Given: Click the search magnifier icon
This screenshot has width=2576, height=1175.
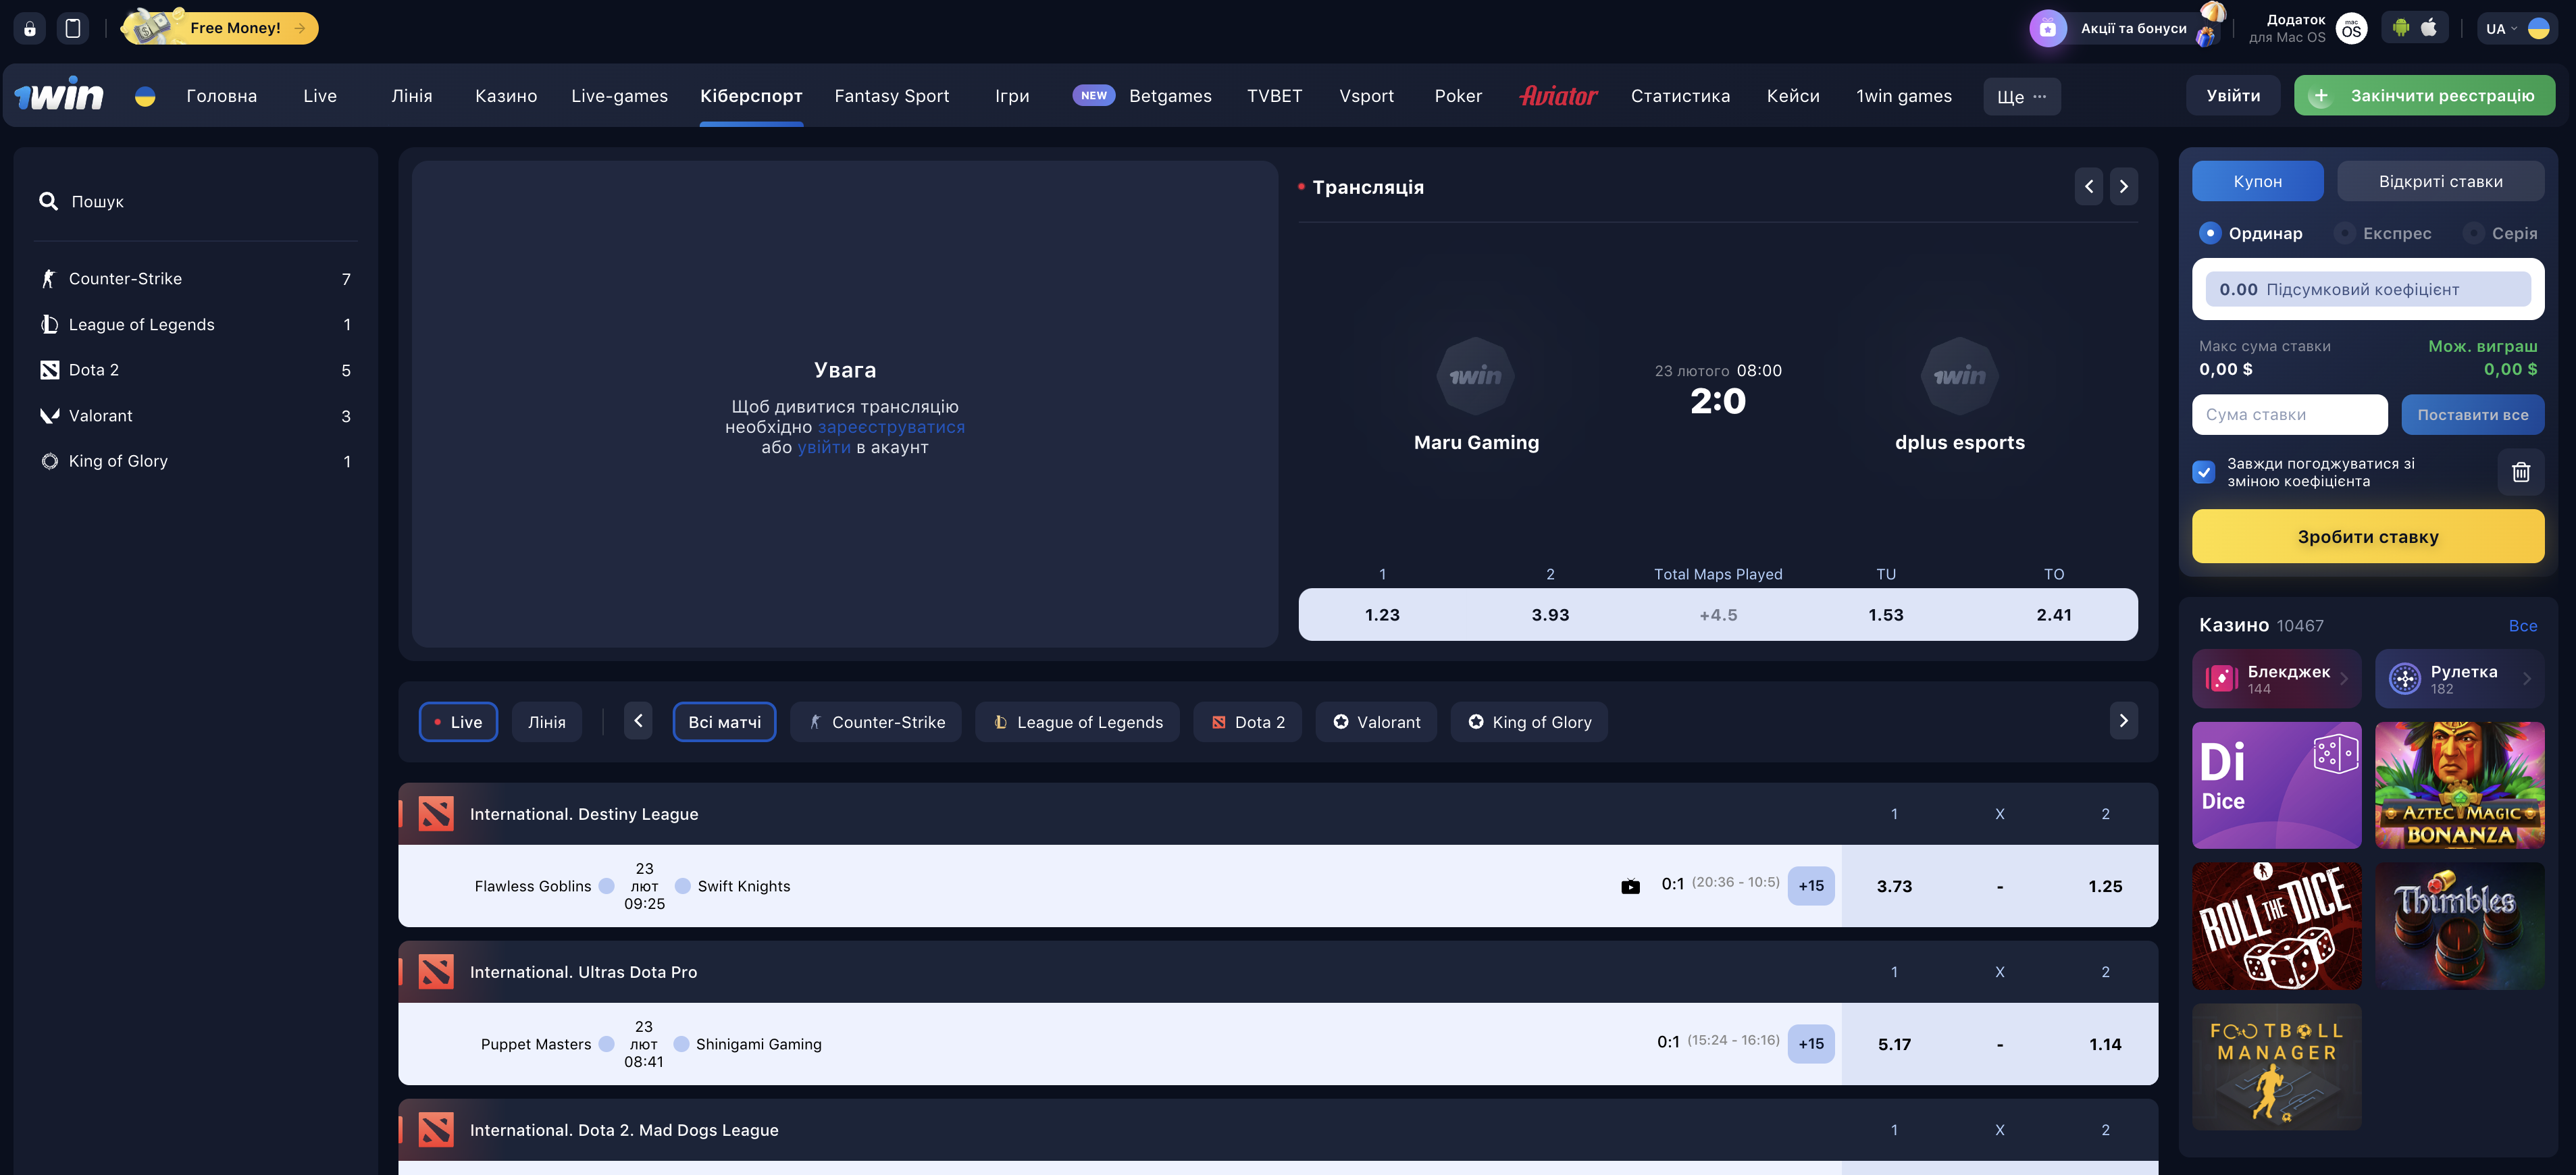Looking at the screenshot, I should (48, 201).
